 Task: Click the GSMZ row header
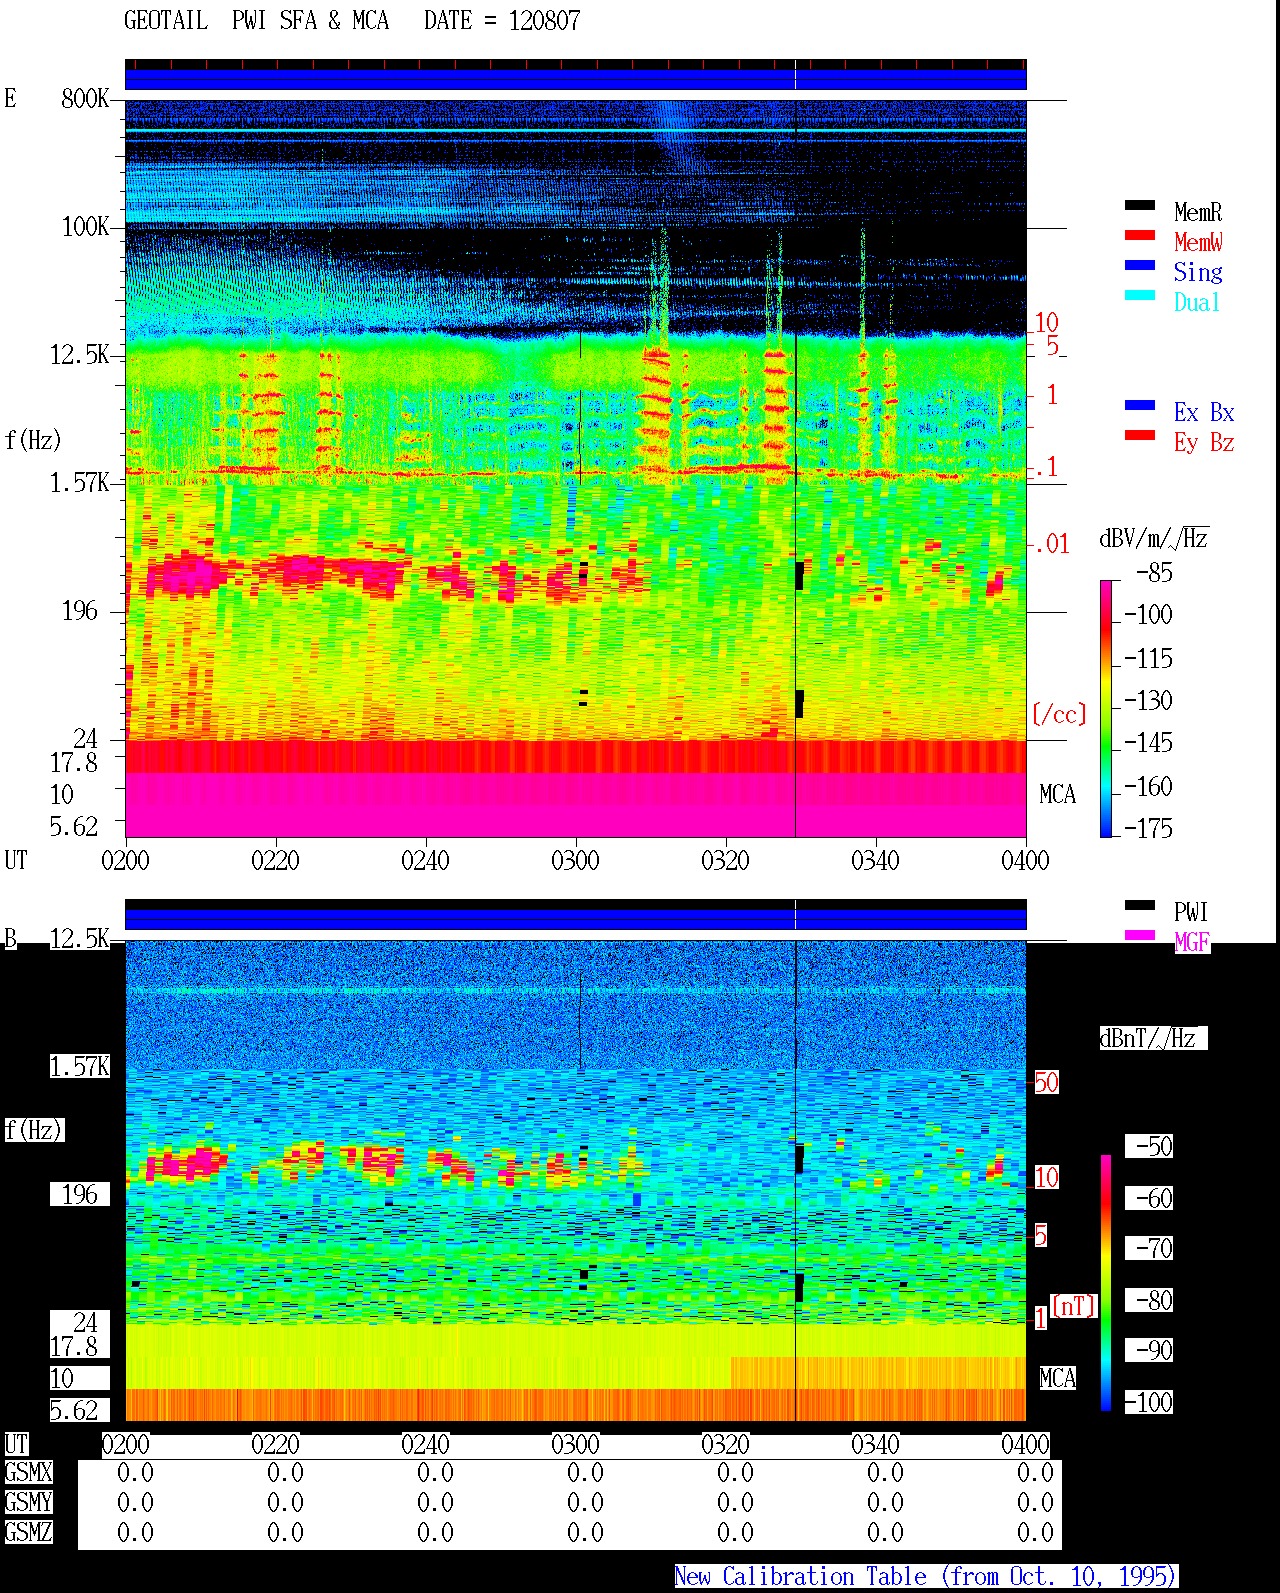pos(28,1532)
